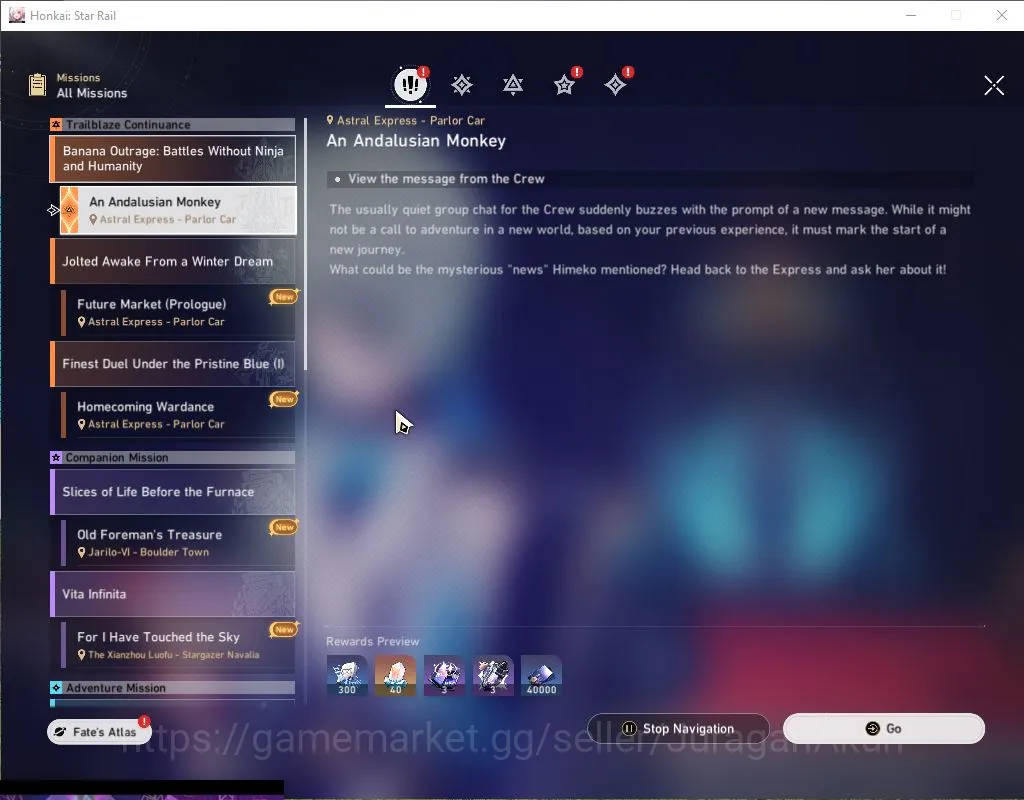1024x800 pixels.
Task: Switch to Trailblaze Mission filter icon
Action: click(462, 85)
